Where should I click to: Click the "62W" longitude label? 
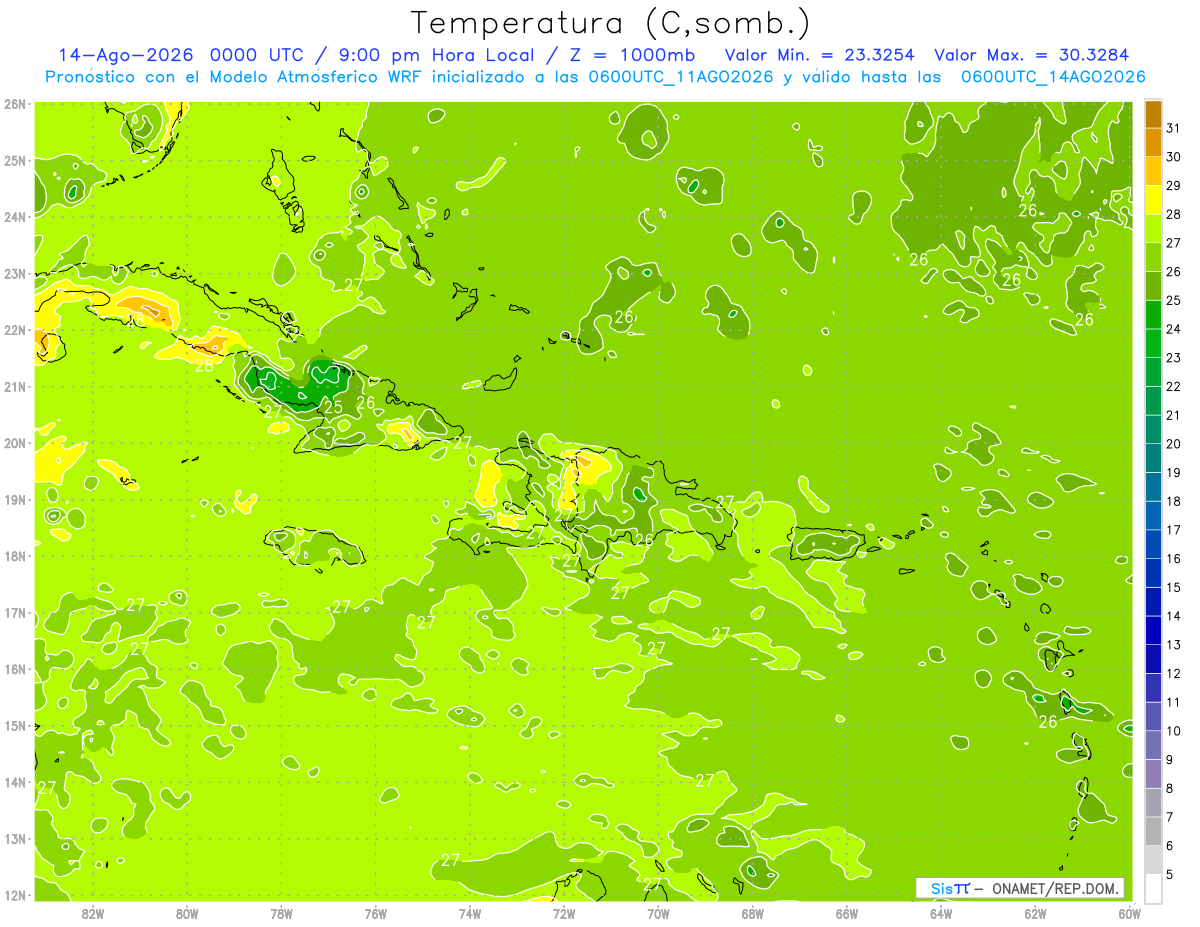[x=1035, y=913]
